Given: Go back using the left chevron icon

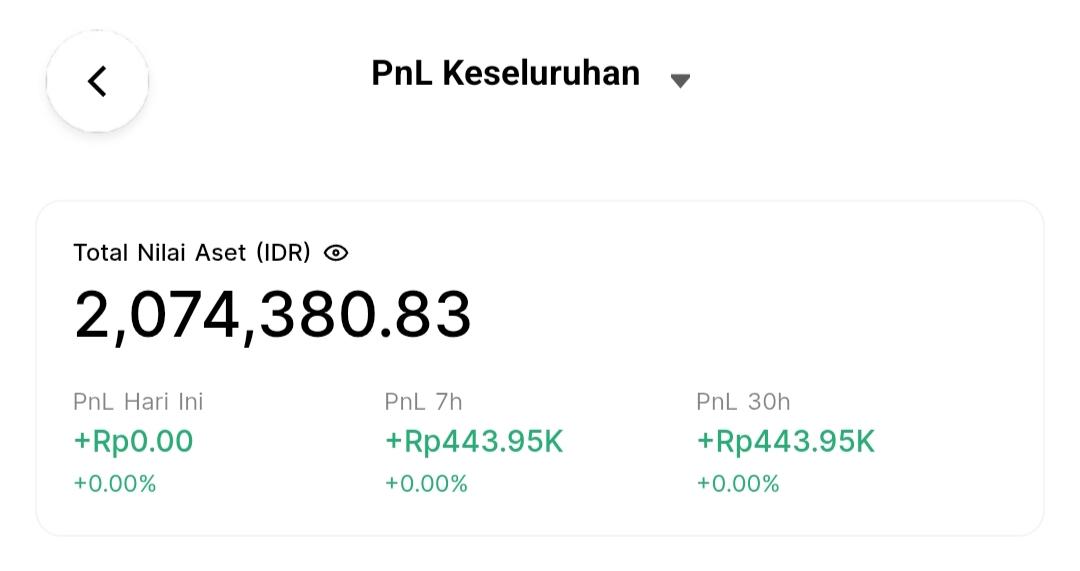Looking at the screenshot, I should pyautogui.click(x=97, y=81).
